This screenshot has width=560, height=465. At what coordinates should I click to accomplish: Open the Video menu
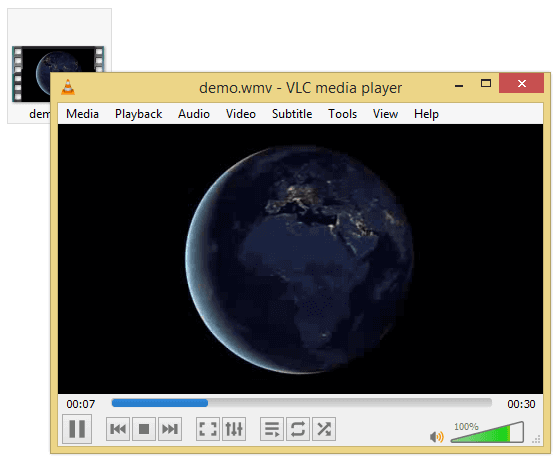[241, 114]
